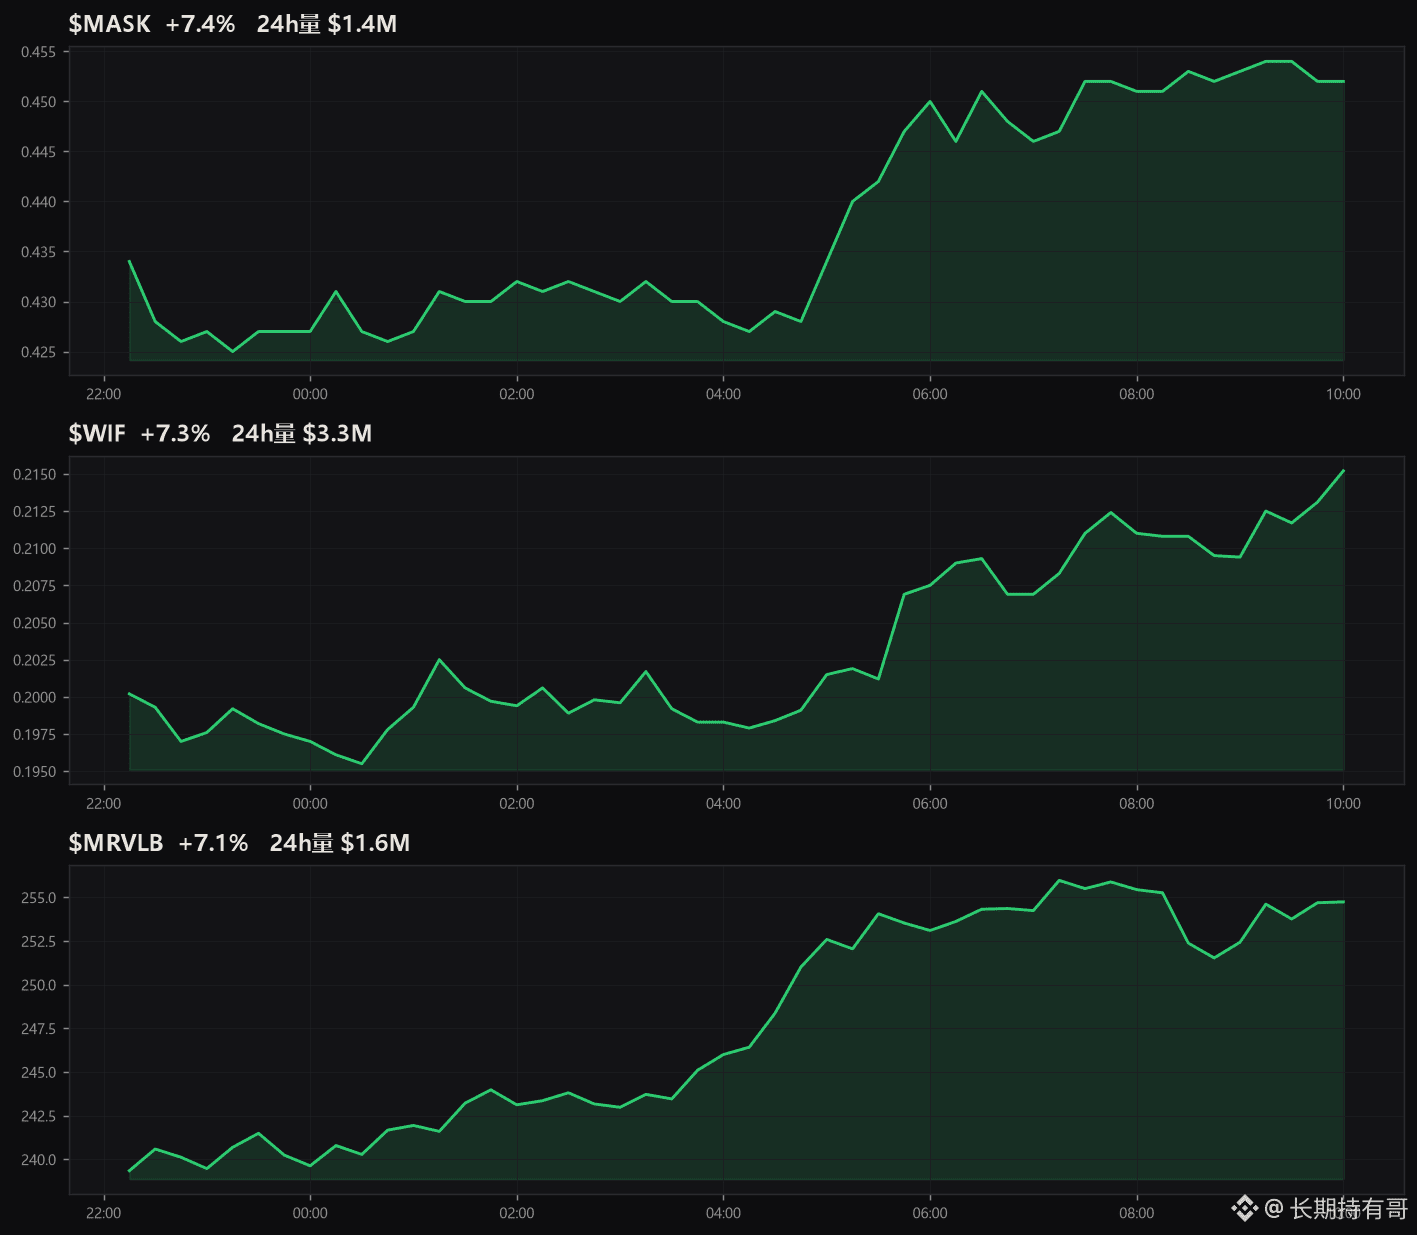Click the 0.435 price axis label
Viewport: 1417px width, 1235px height.
38,252
